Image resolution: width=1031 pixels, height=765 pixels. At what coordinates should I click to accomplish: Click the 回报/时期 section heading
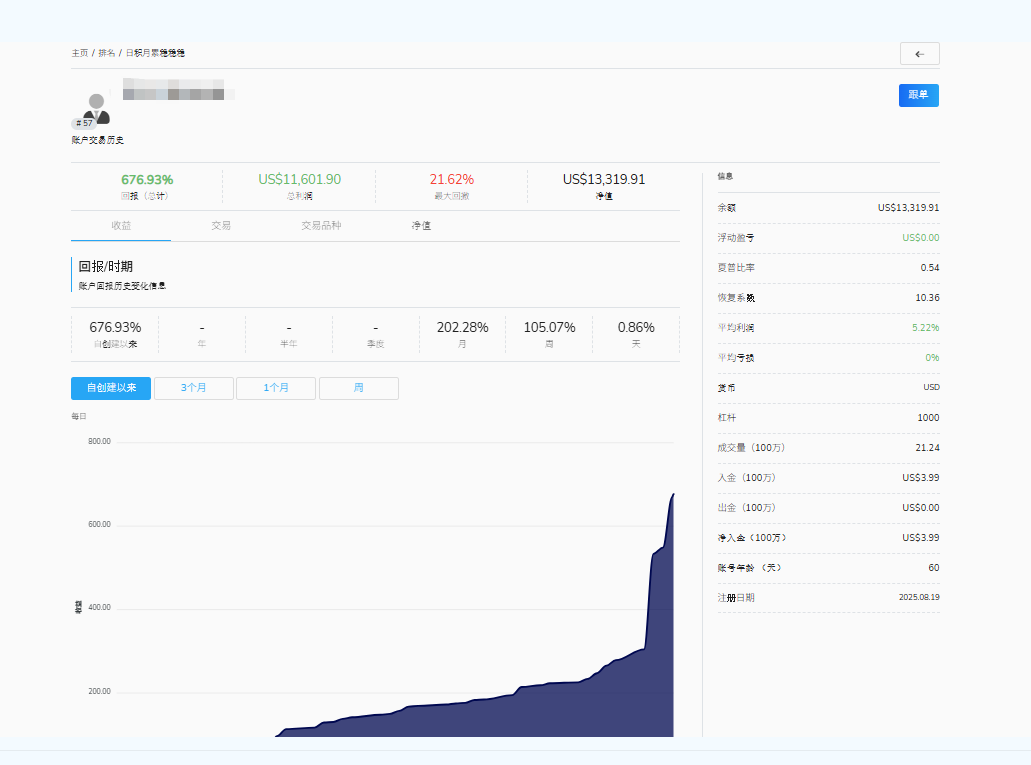click(106, 266)
